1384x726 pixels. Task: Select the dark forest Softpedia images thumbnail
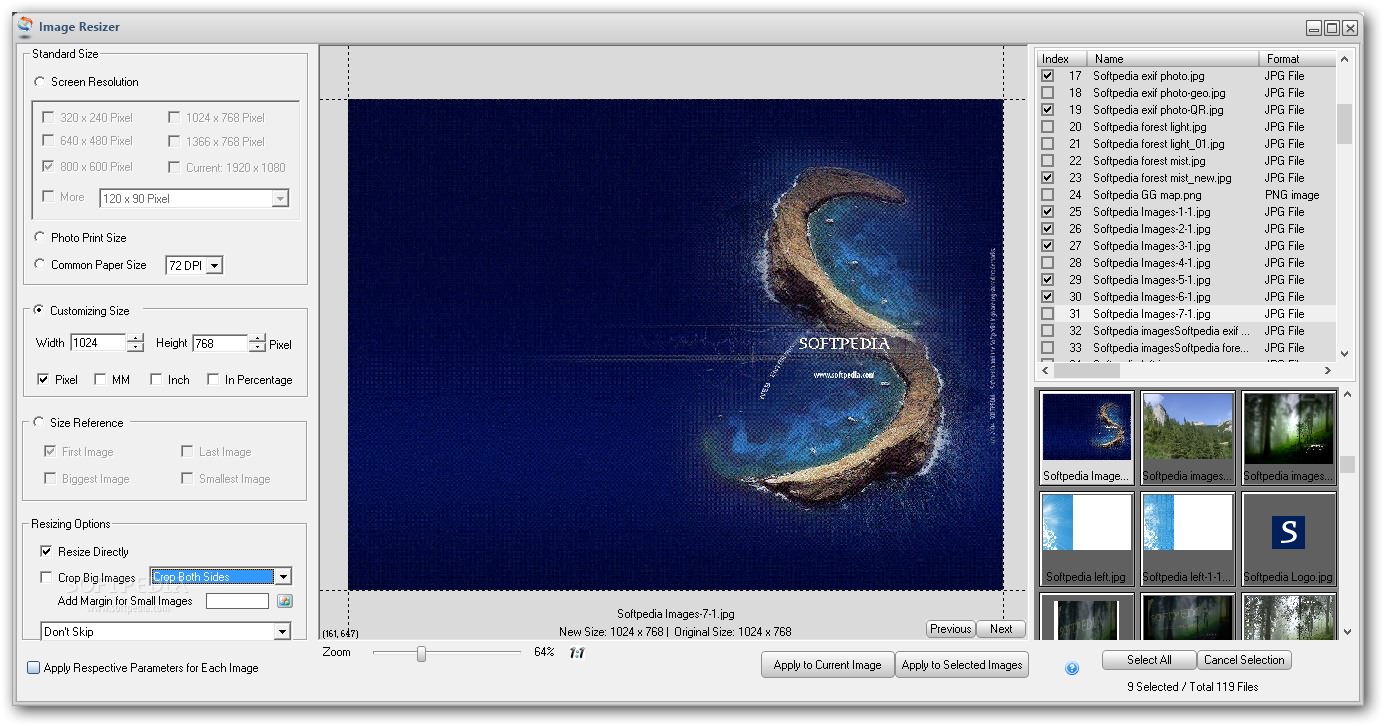pos(1289,437)
